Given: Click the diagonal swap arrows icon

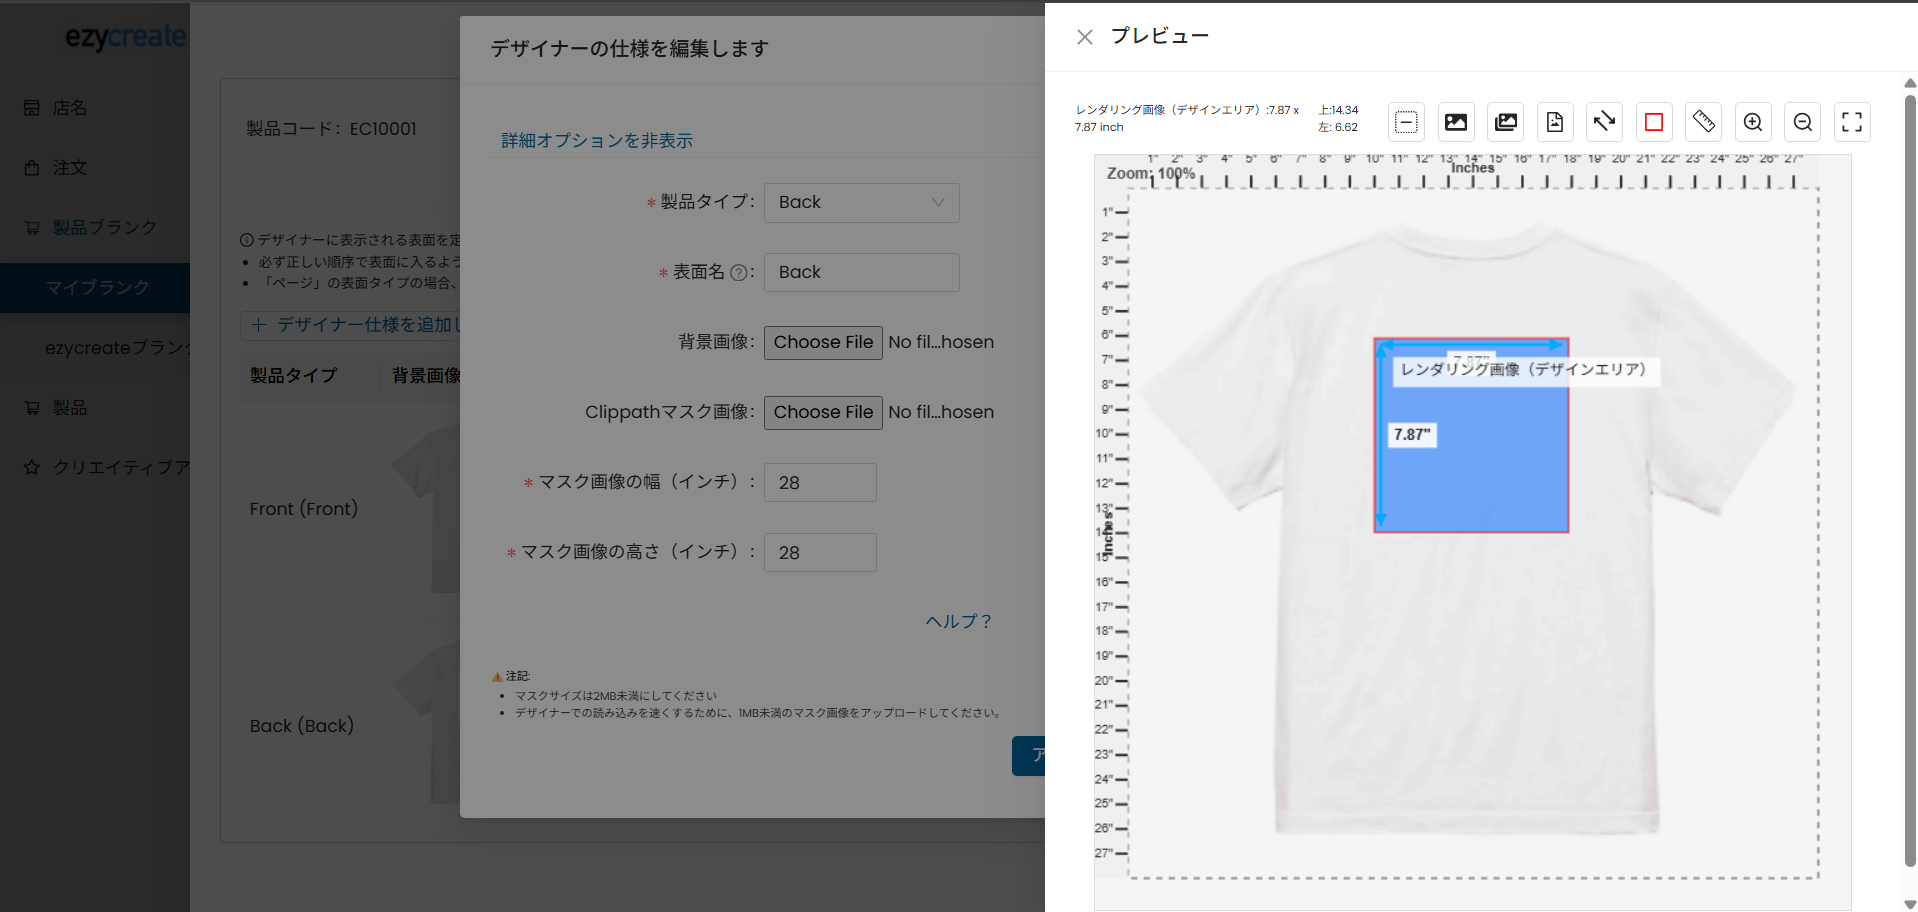Looking at the screenshot, I should 1604,122.
